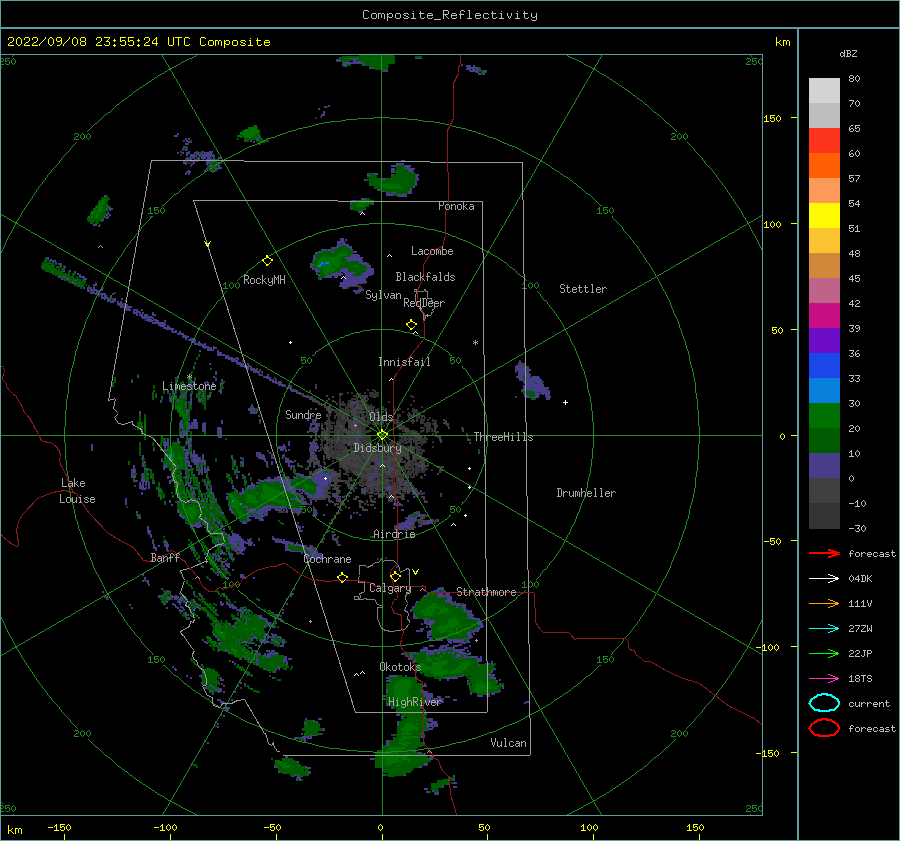Click the yellow diamond marker near RockyMH
The image size is (900, 841).
click(x=267, y=261)
